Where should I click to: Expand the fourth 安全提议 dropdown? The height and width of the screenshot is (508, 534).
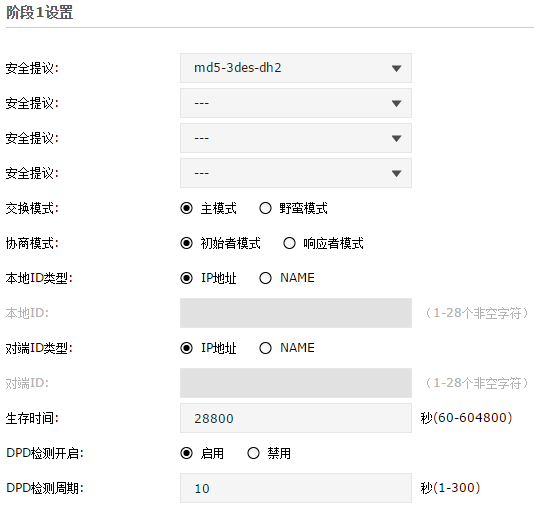(x=296, y=173)
